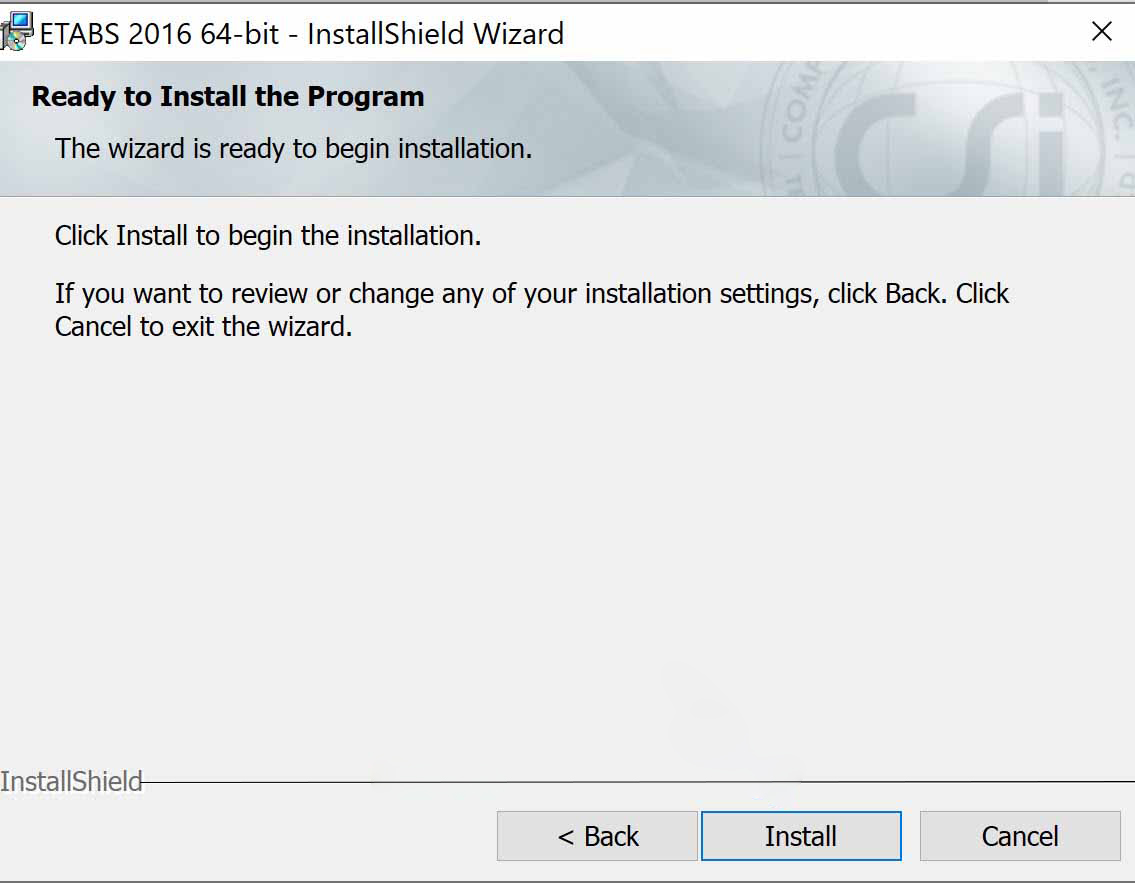The height and width of the screenshot is (883, 1135).
Task: Click the "Cancel to exit the wizard" line
Action: [203, 327]
